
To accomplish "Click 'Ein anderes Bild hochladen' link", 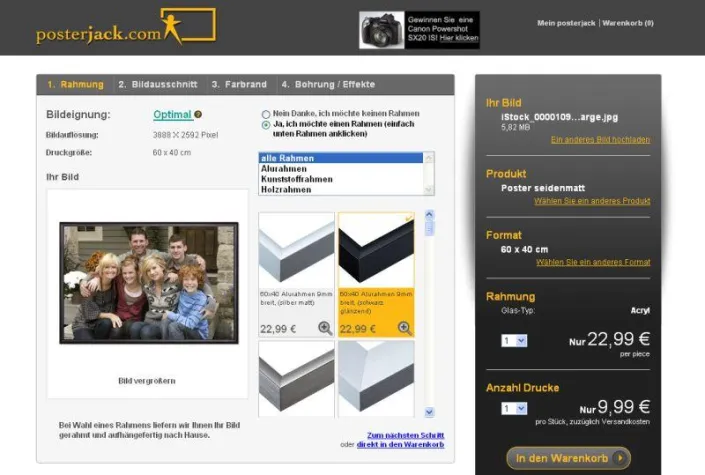I will point(600,140).
